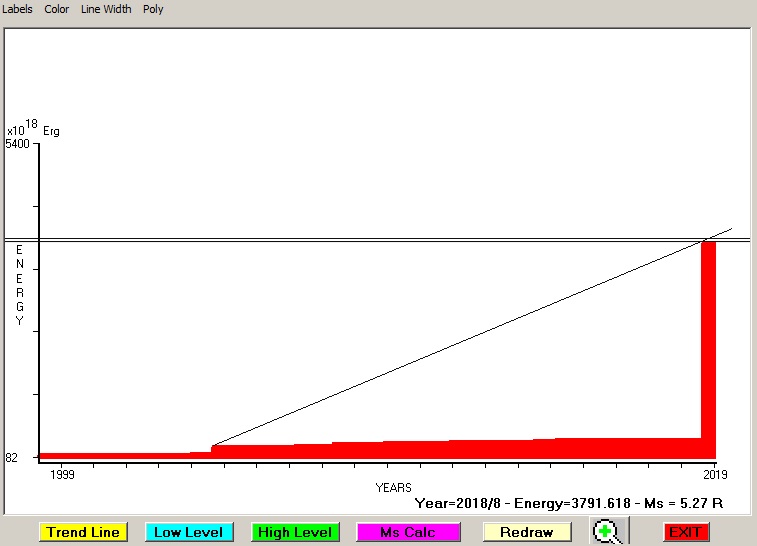The image size is (757, 546).
Task: Select the 1999 start year label
Action: 62,473
